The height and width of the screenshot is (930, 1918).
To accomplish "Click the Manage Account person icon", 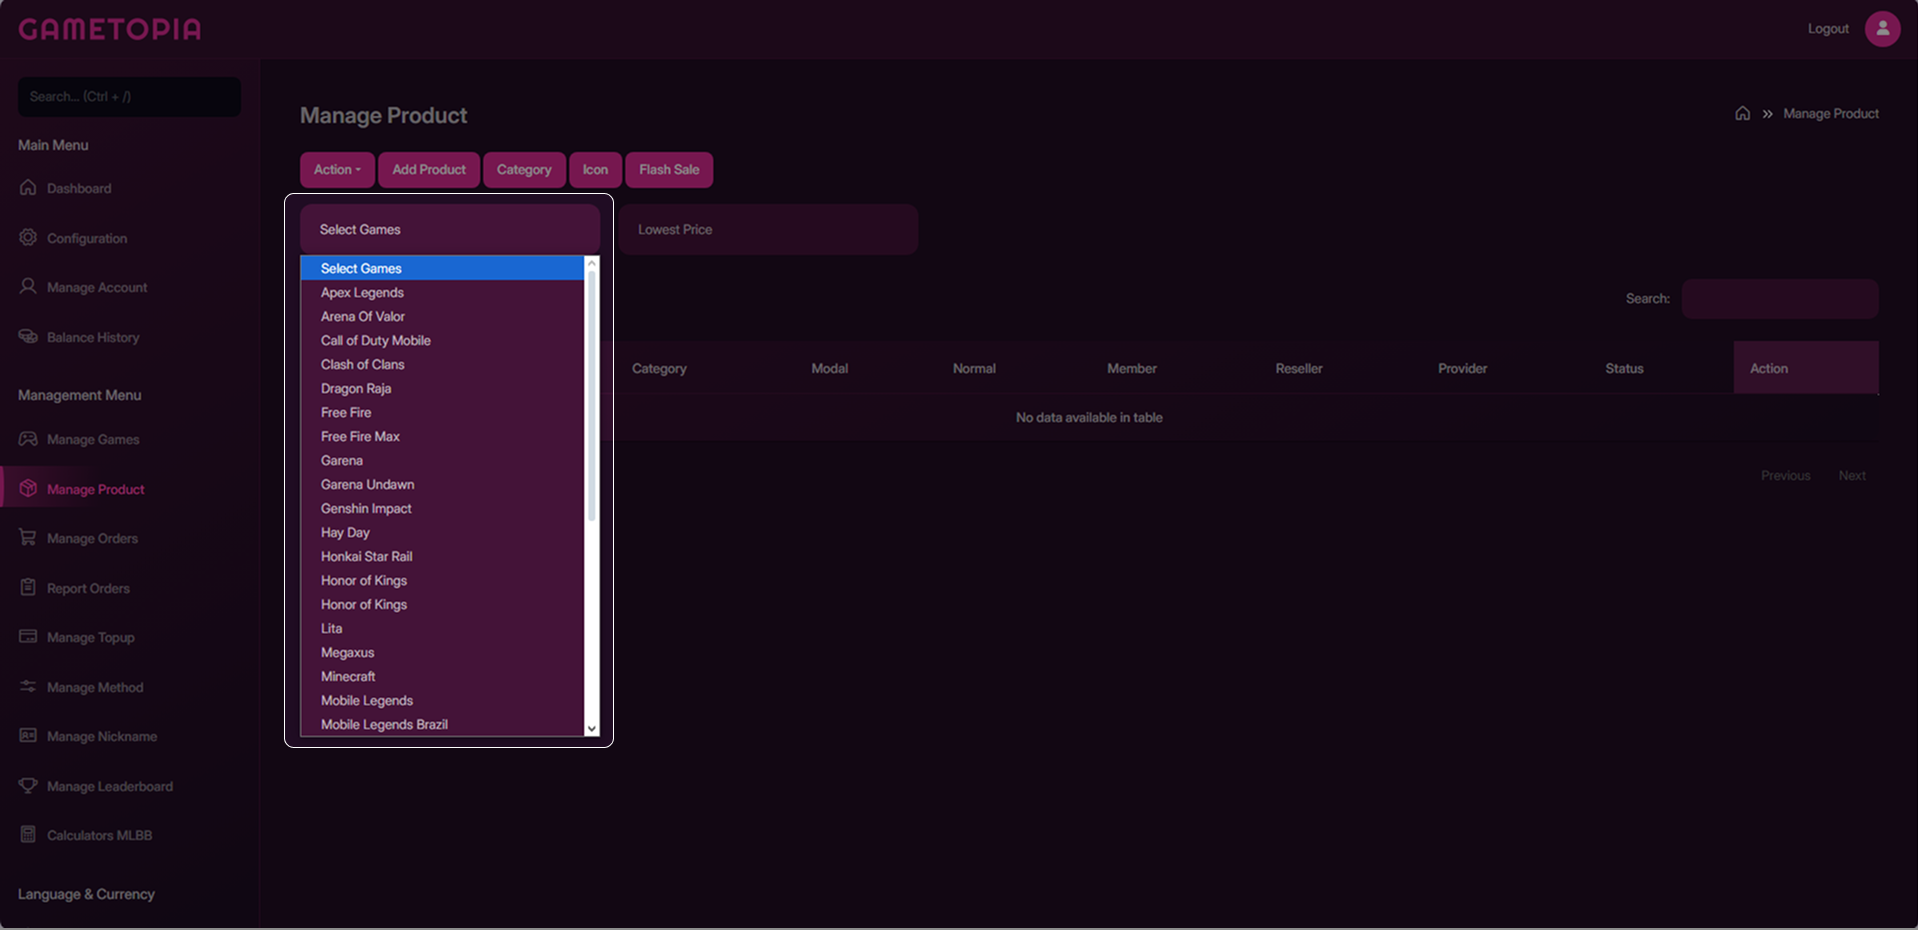I will coord(28,287).
